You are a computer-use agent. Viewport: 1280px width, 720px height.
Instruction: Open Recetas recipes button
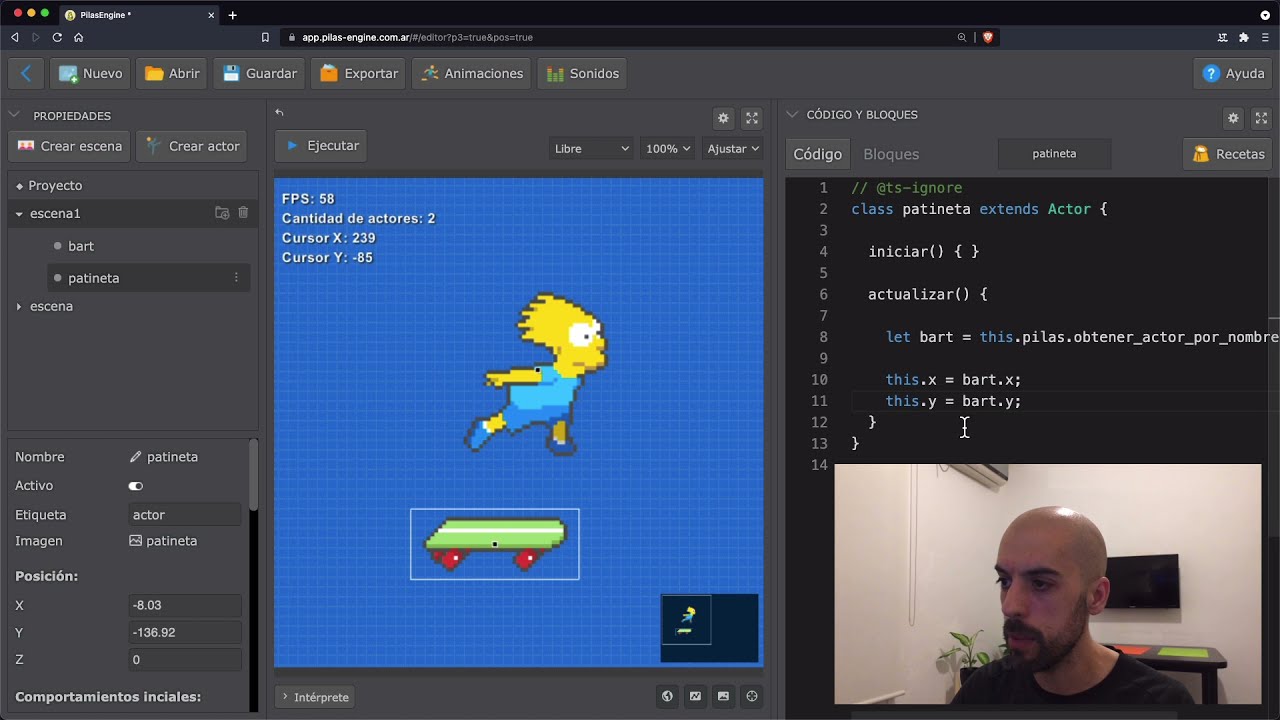(x=1228, y=154)
